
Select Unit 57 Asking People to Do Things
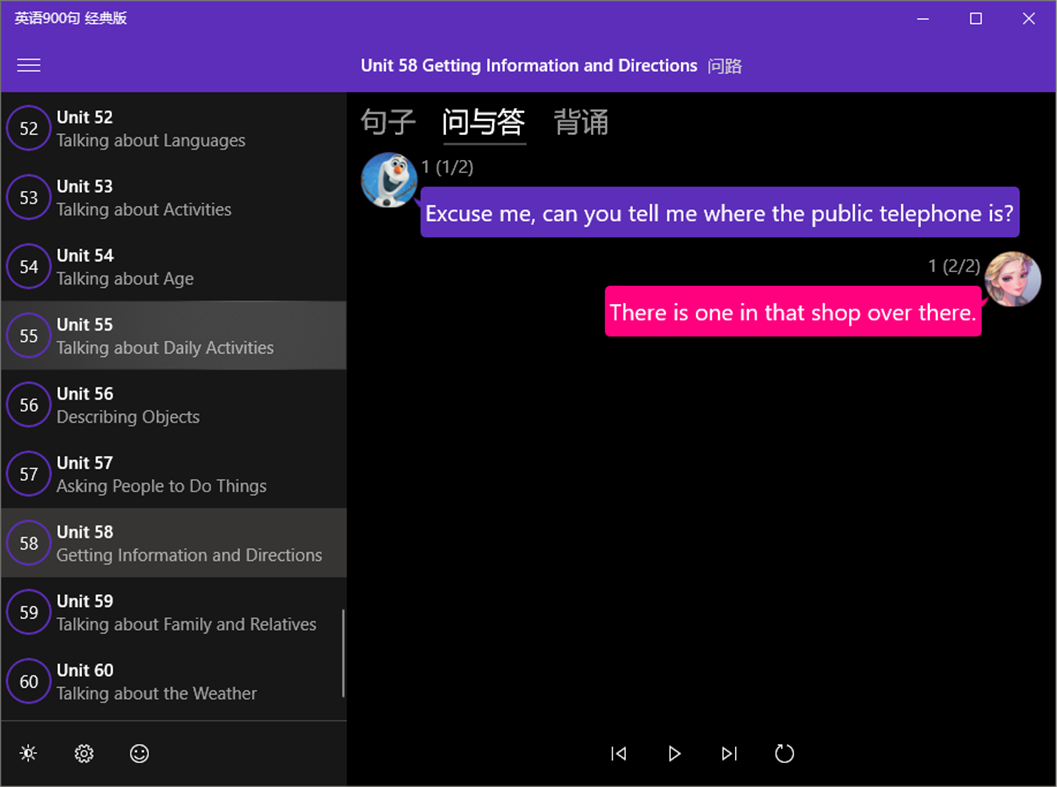[173, 473]
